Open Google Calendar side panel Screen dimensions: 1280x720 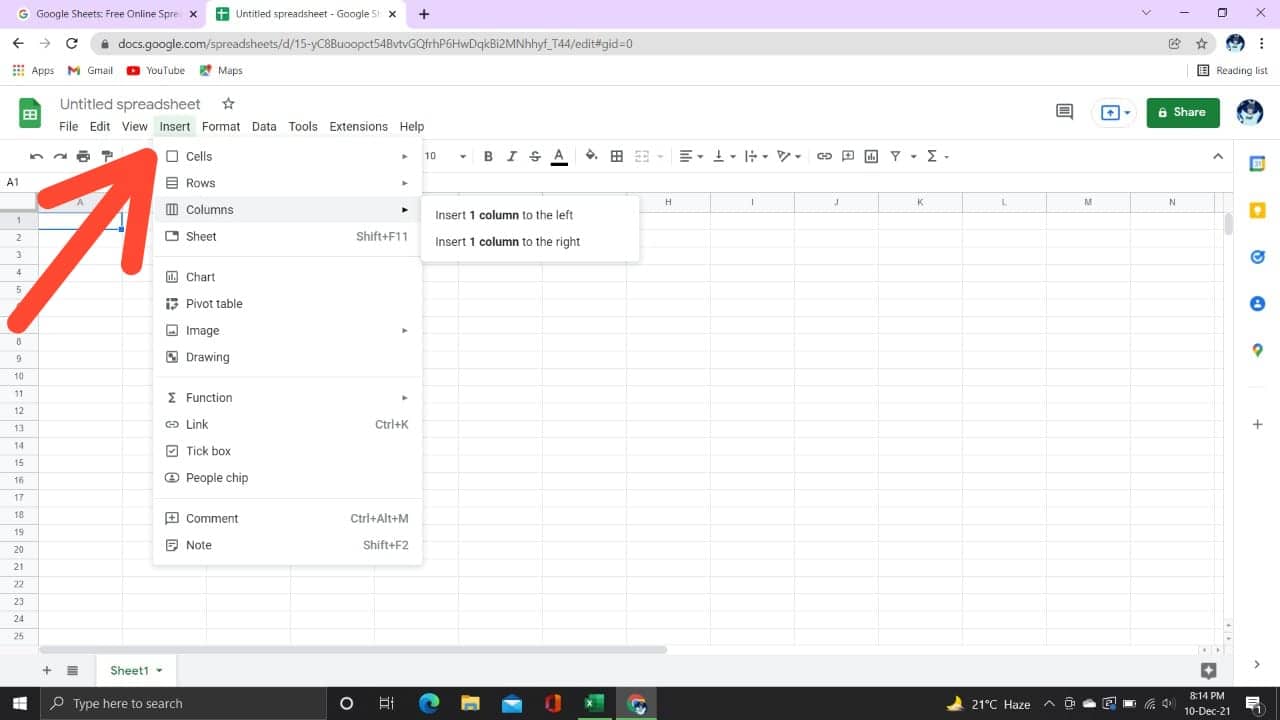tap(1258, 164)
